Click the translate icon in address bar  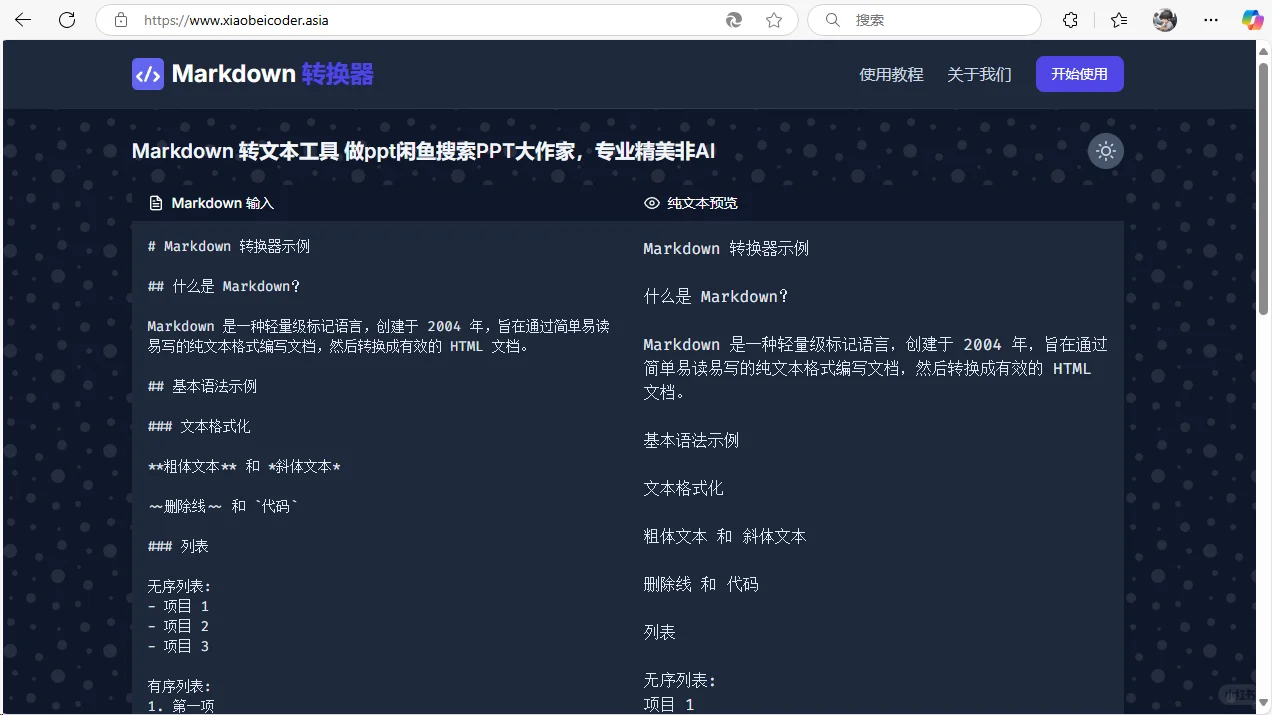point(733,19)
